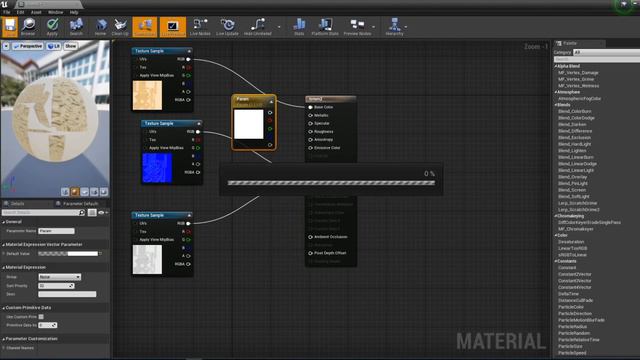Select the fourth preview shape icon in viewport
This screenshot has height=360, width=640.
[94, 192]
